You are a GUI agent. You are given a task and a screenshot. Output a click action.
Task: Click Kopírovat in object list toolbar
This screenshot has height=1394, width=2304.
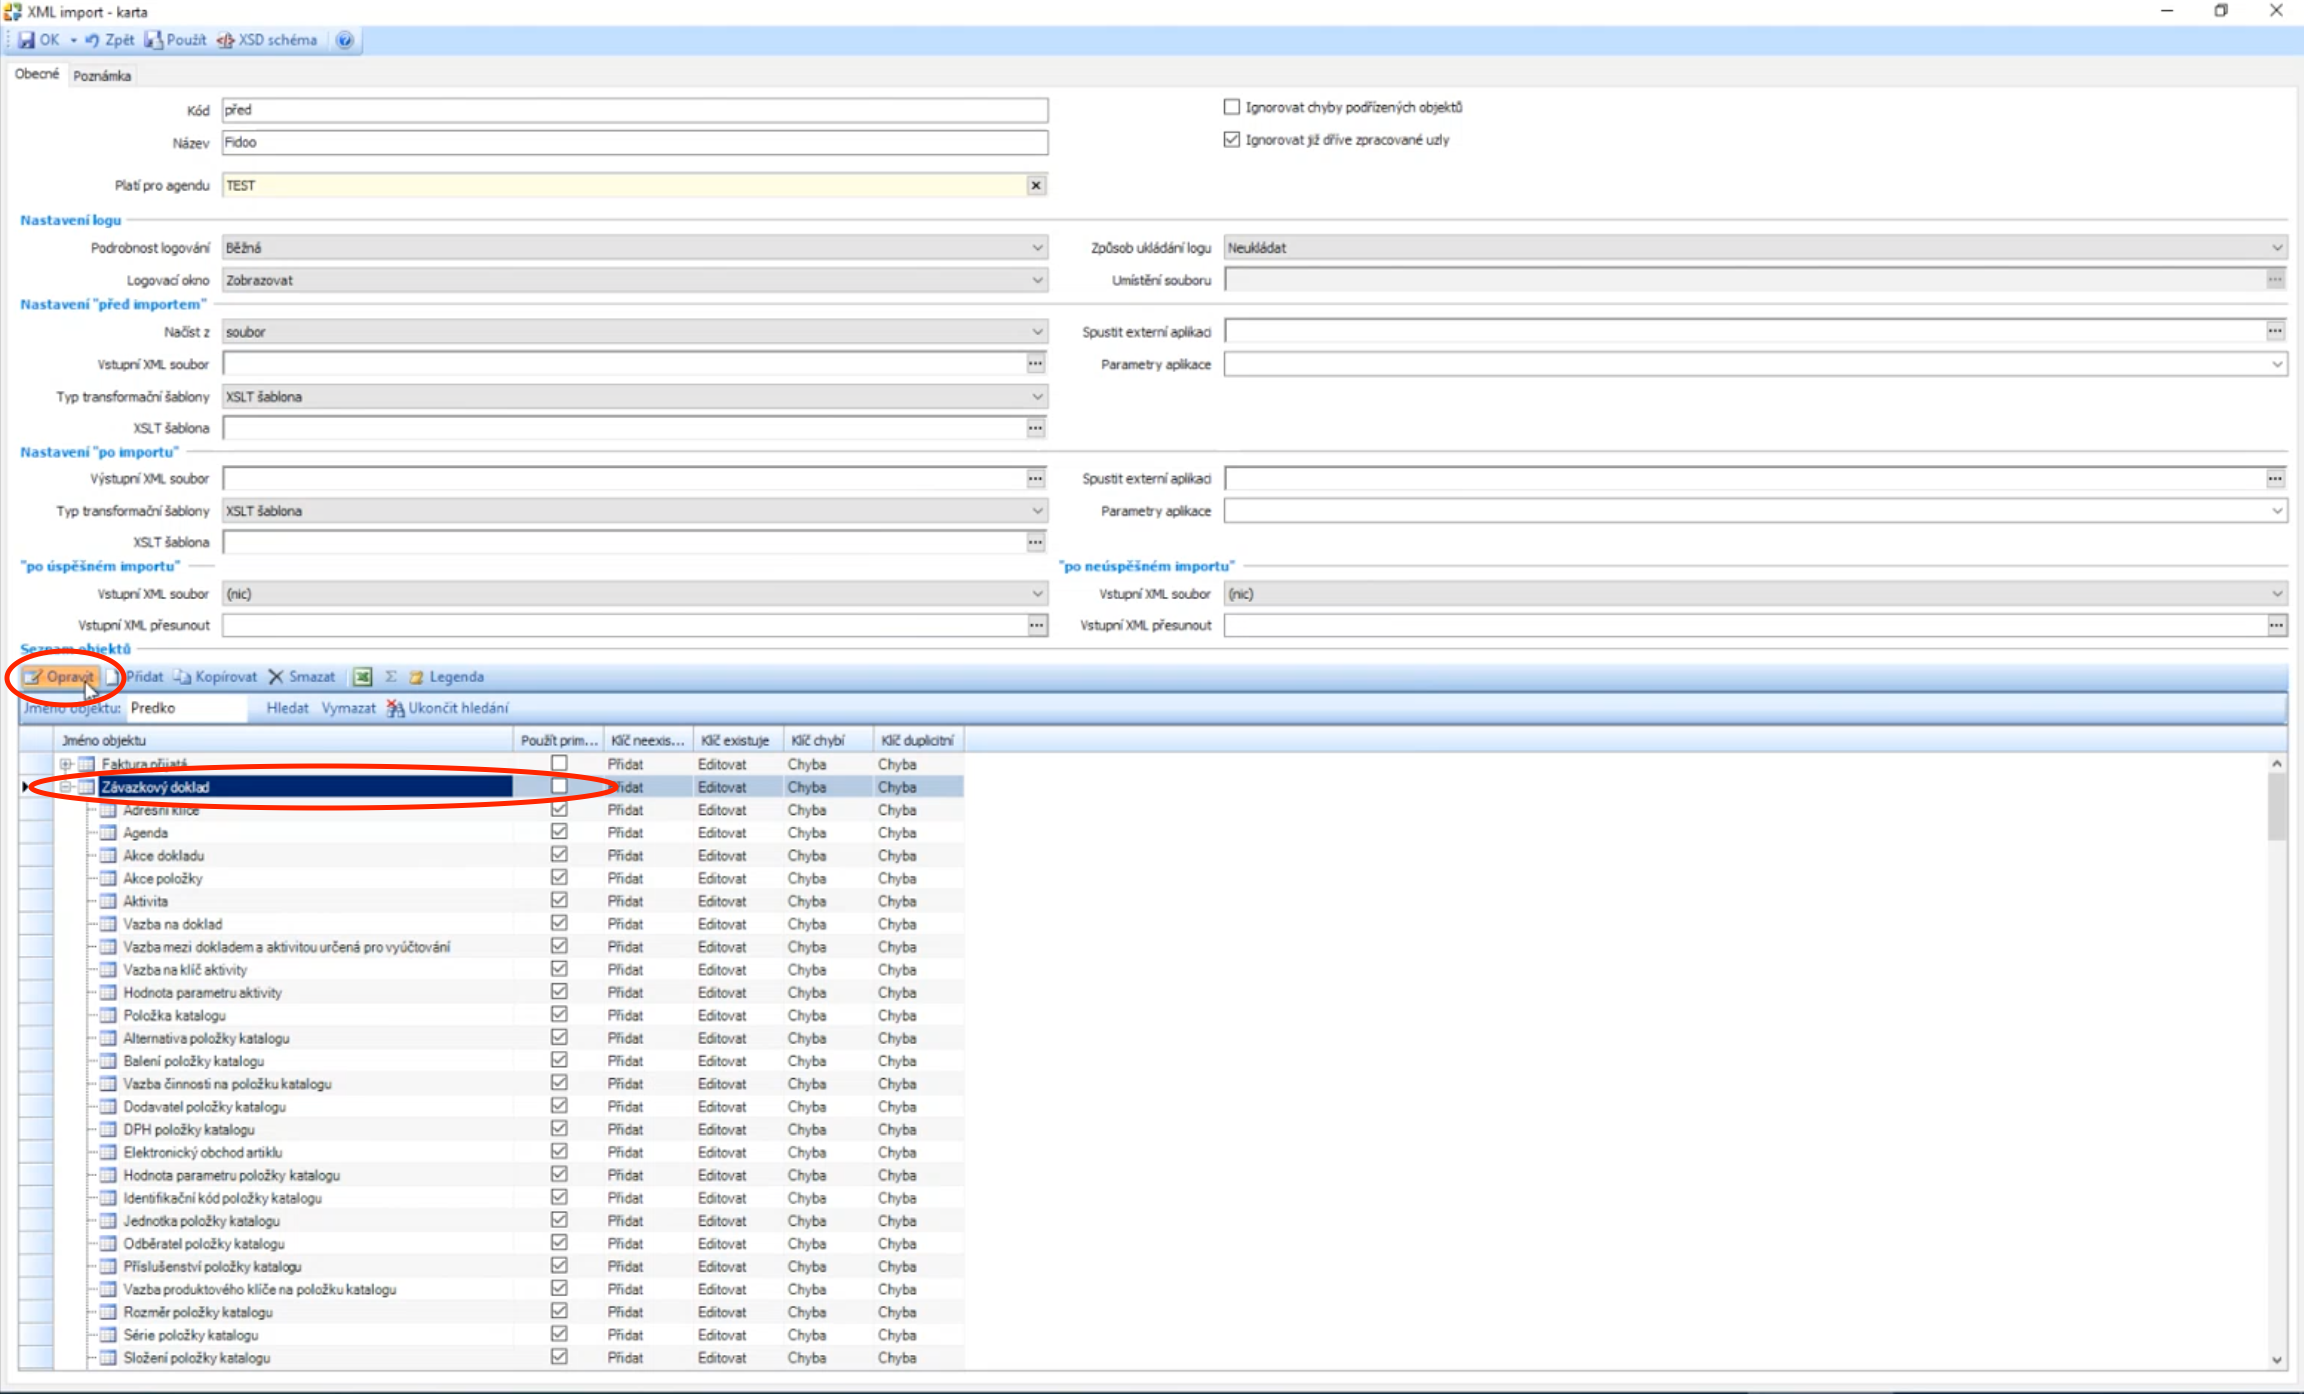(x=216, y=677)
